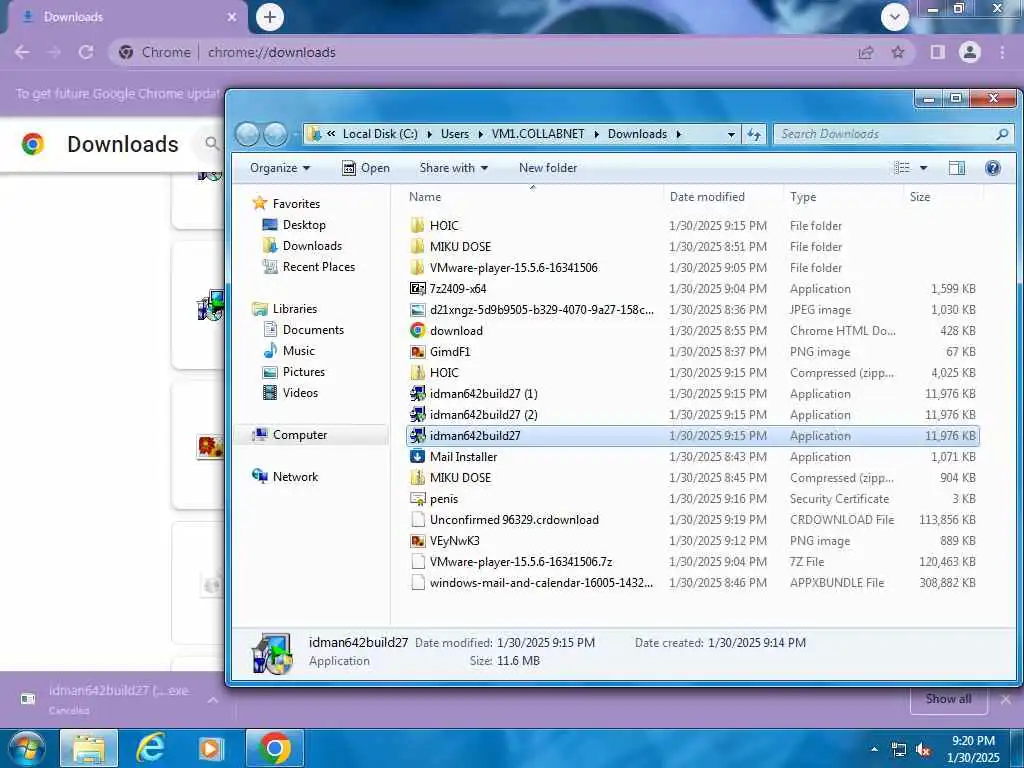The width and height of the screenshot is (1024, 768).
Task: Select idman642build27 (2) application
Action: click(692, 415)
